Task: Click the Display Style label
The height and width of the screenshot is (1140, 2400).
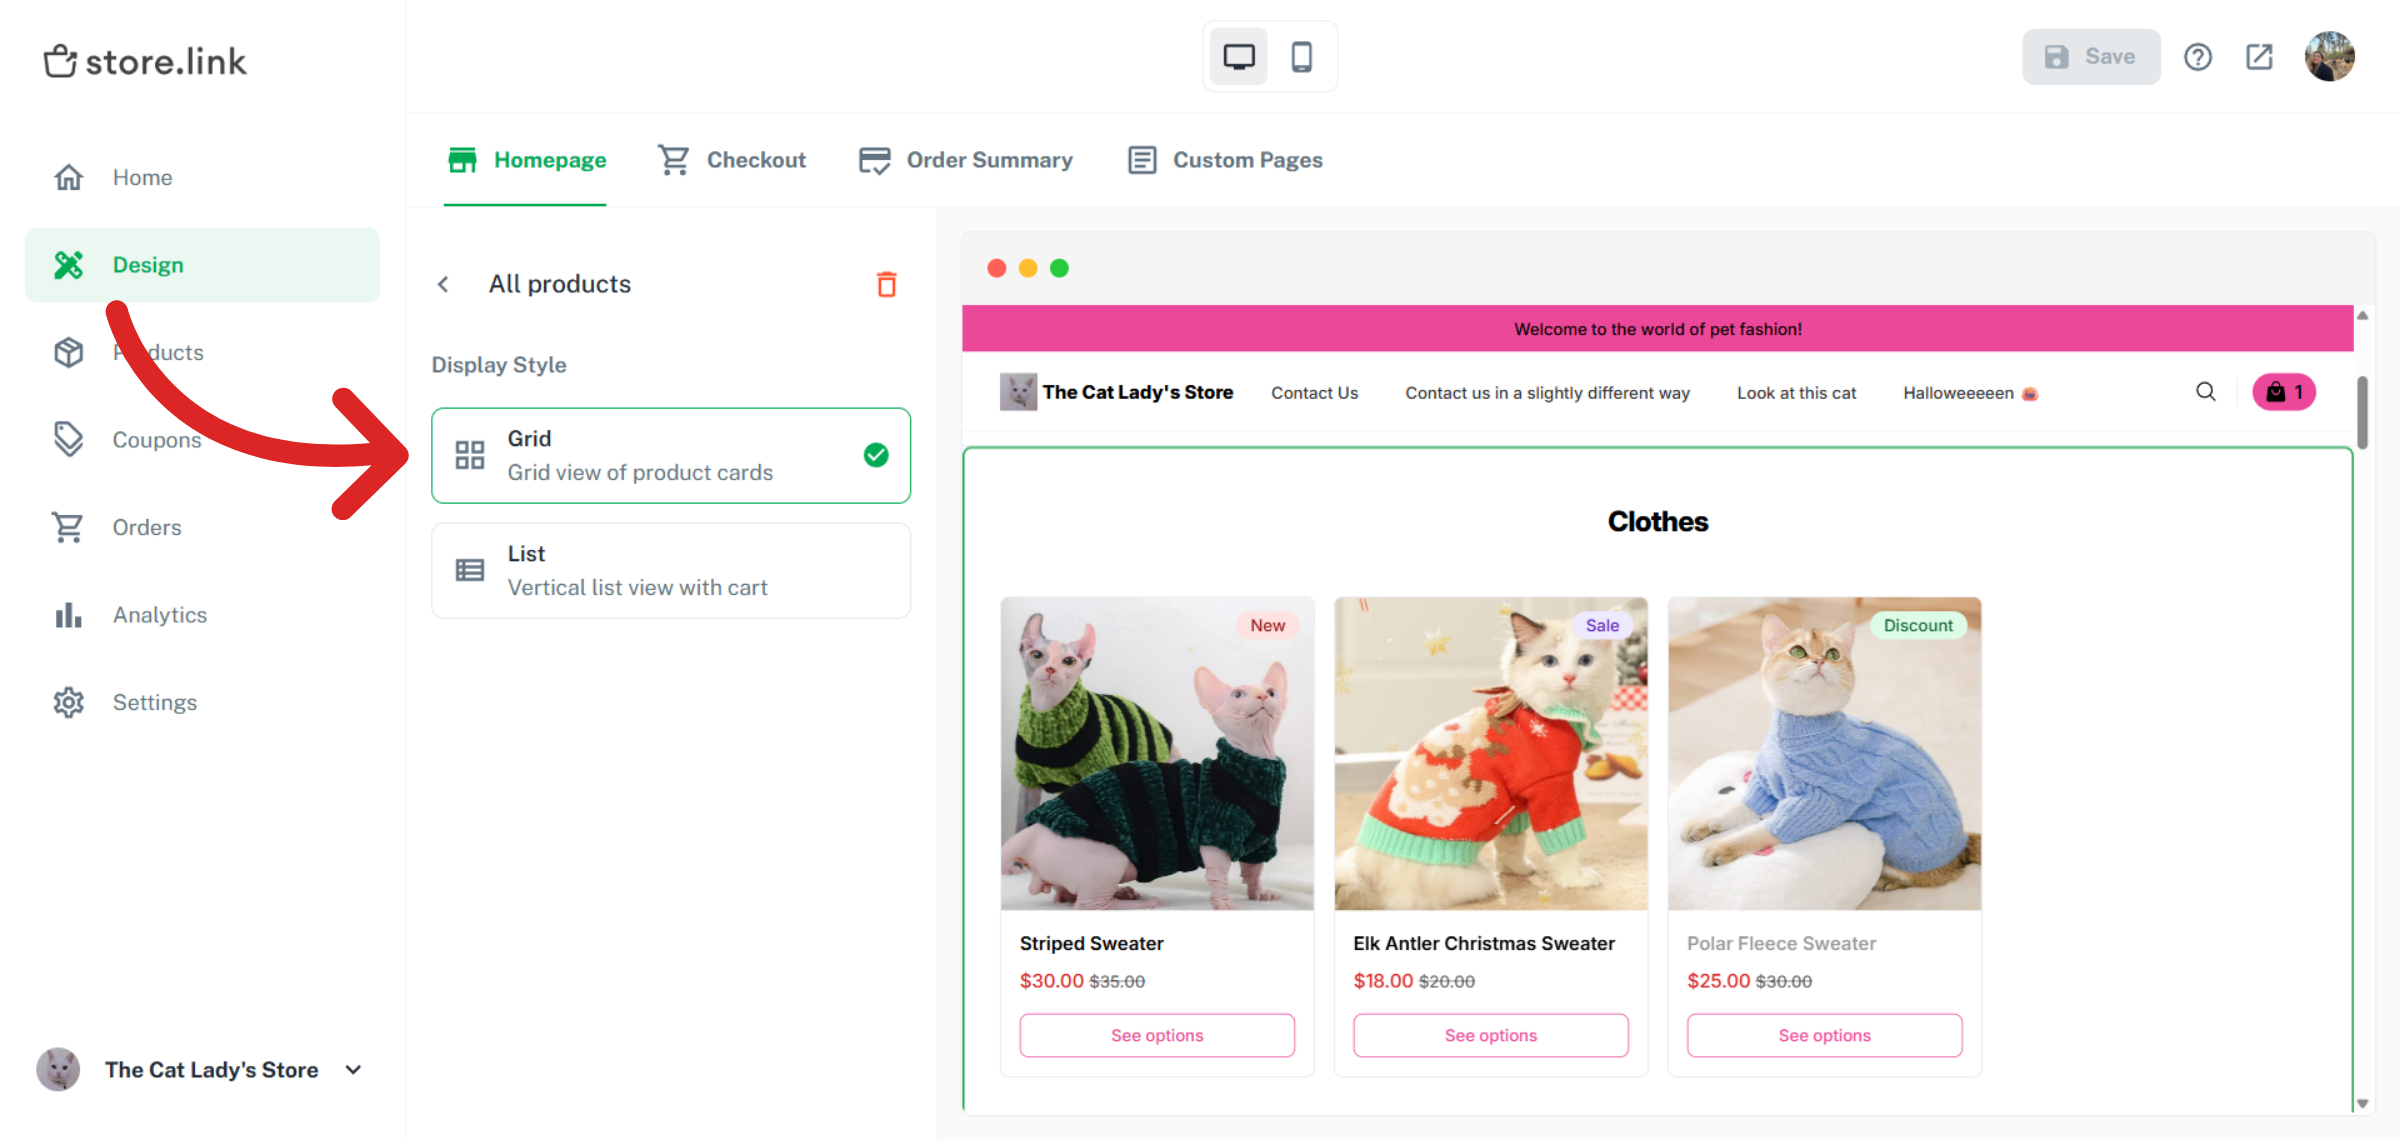Action: (499, 365)
